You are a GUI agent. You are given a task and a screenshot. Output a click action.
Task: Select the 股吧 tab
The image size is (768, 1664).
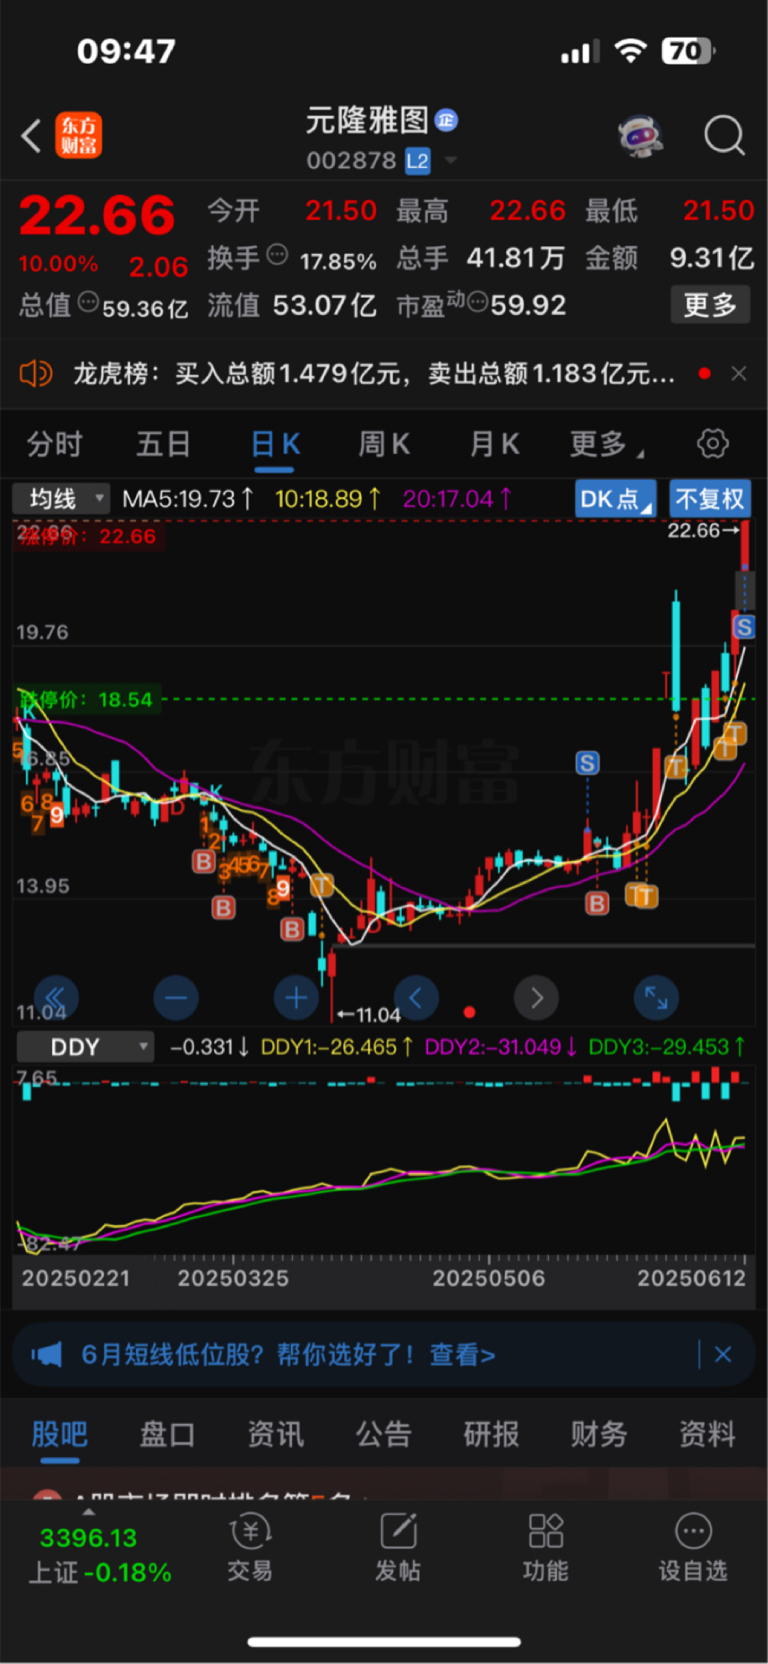click(59, 1435)
